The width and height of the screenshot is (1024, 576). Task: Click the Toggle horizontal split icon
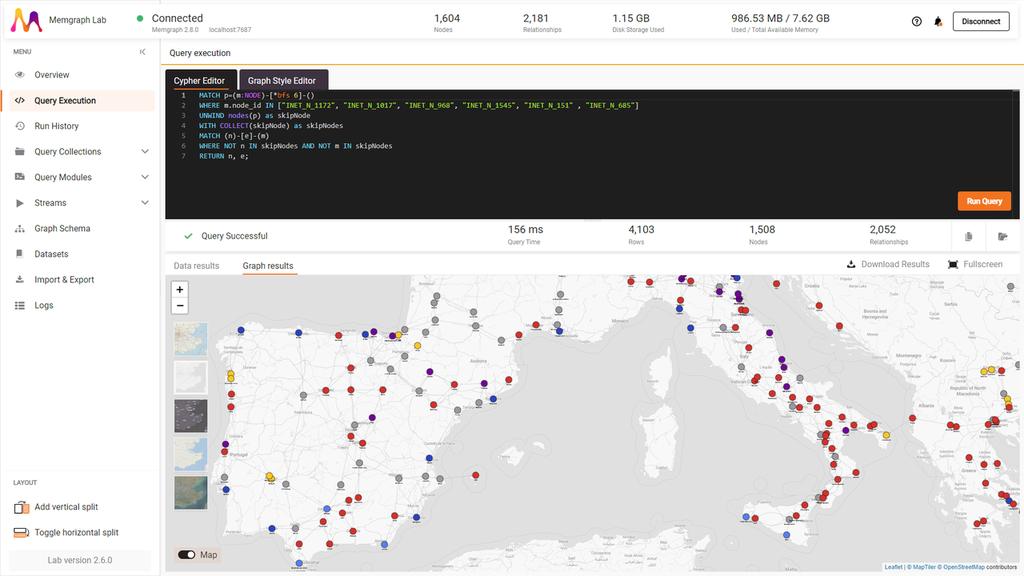point(21,532)
